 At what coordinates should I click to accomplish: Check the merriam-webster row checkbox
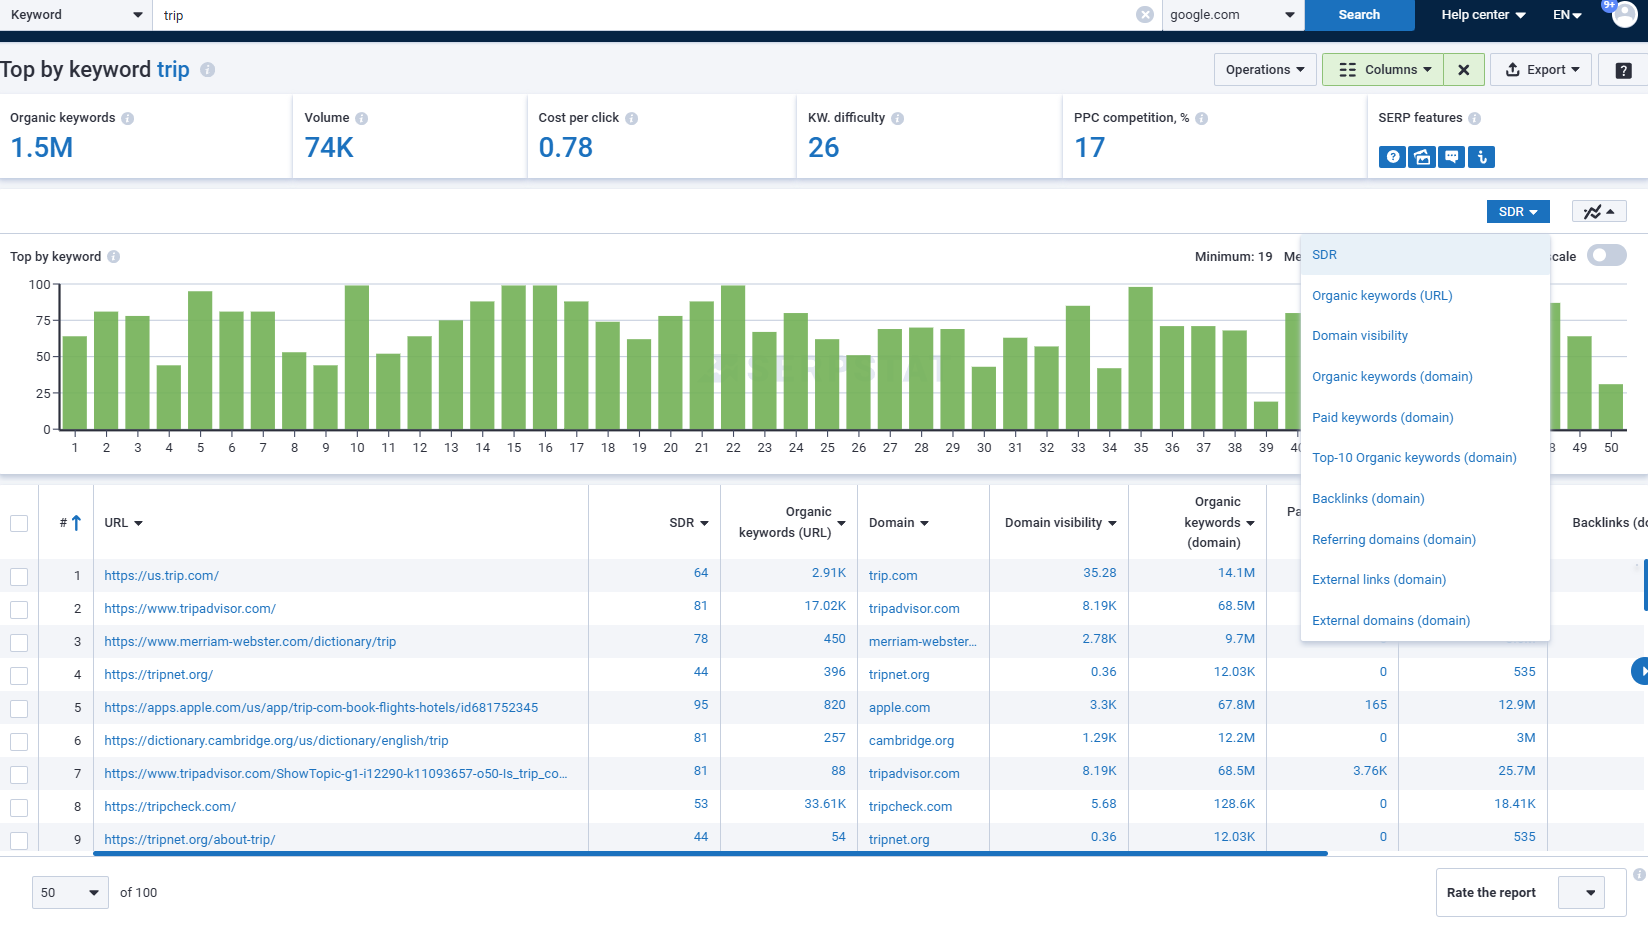pos(19,642)
